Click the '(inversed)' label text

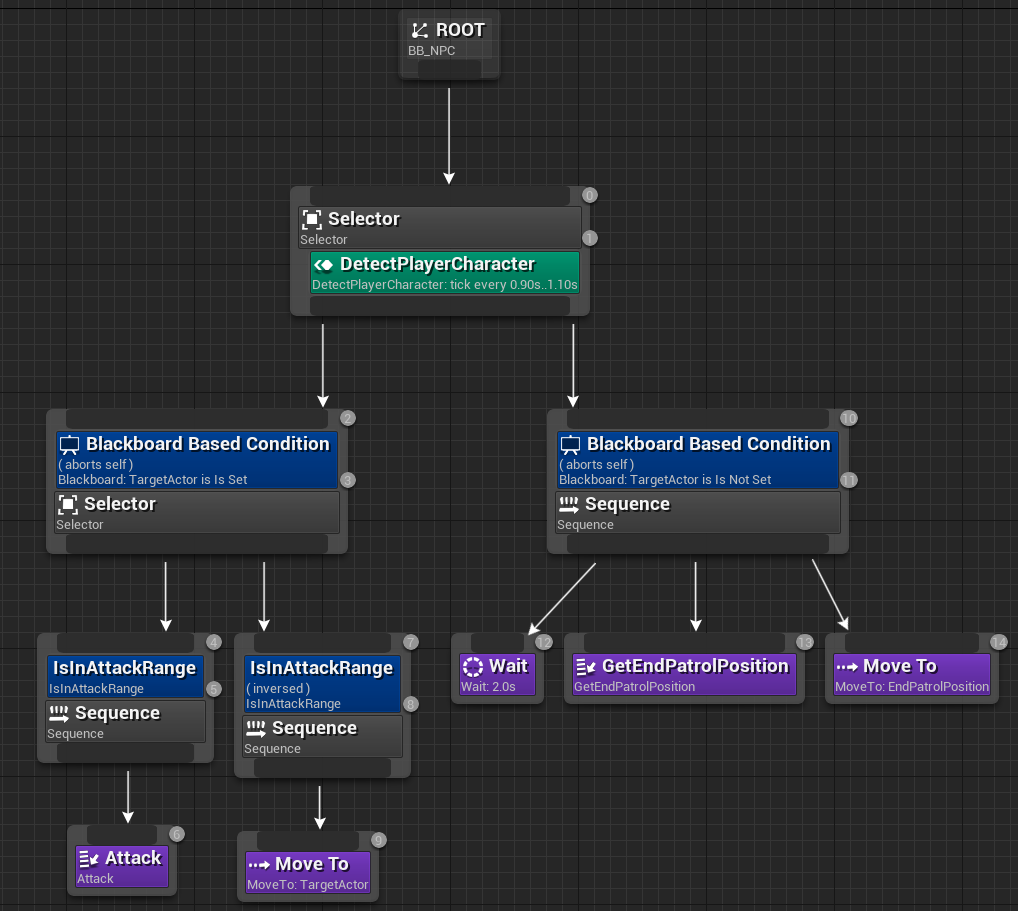278,689
